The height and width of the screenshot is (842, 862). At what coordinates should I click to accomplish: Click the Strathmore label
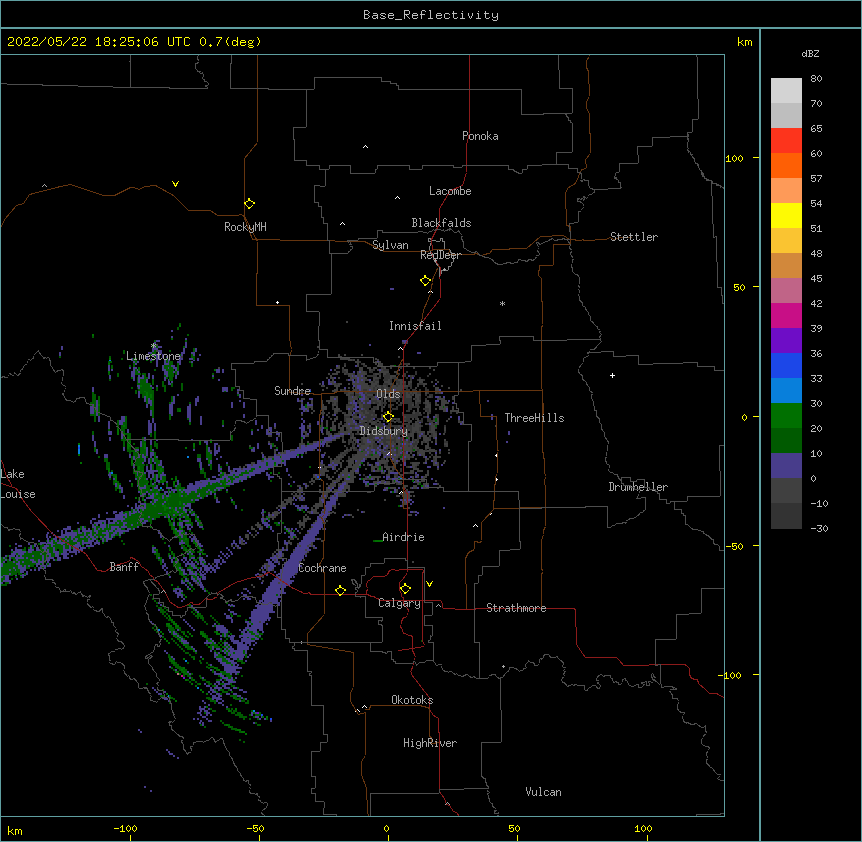pyautogui.click(x=516, y=608)
